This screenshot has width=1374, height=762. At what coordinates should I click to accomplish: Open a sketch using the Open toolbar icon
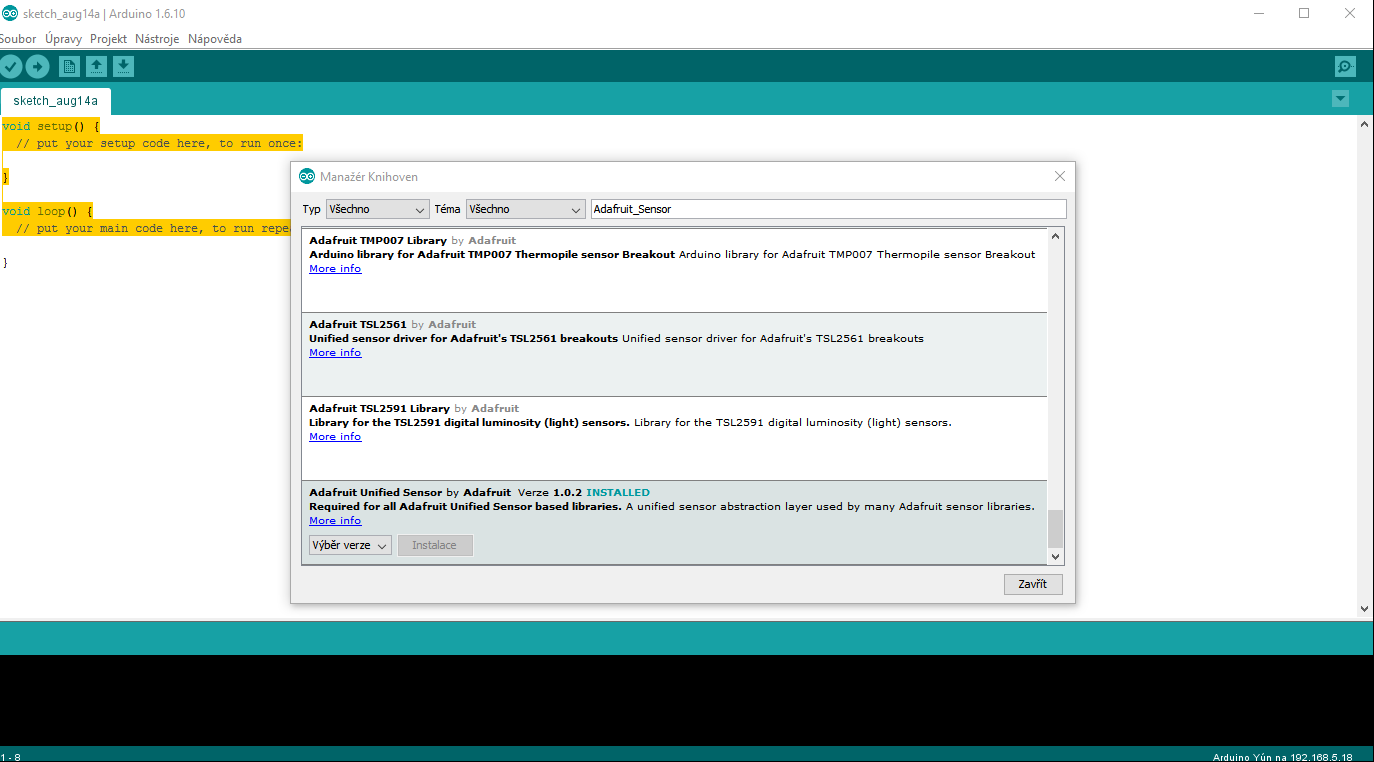pos(96,66)
